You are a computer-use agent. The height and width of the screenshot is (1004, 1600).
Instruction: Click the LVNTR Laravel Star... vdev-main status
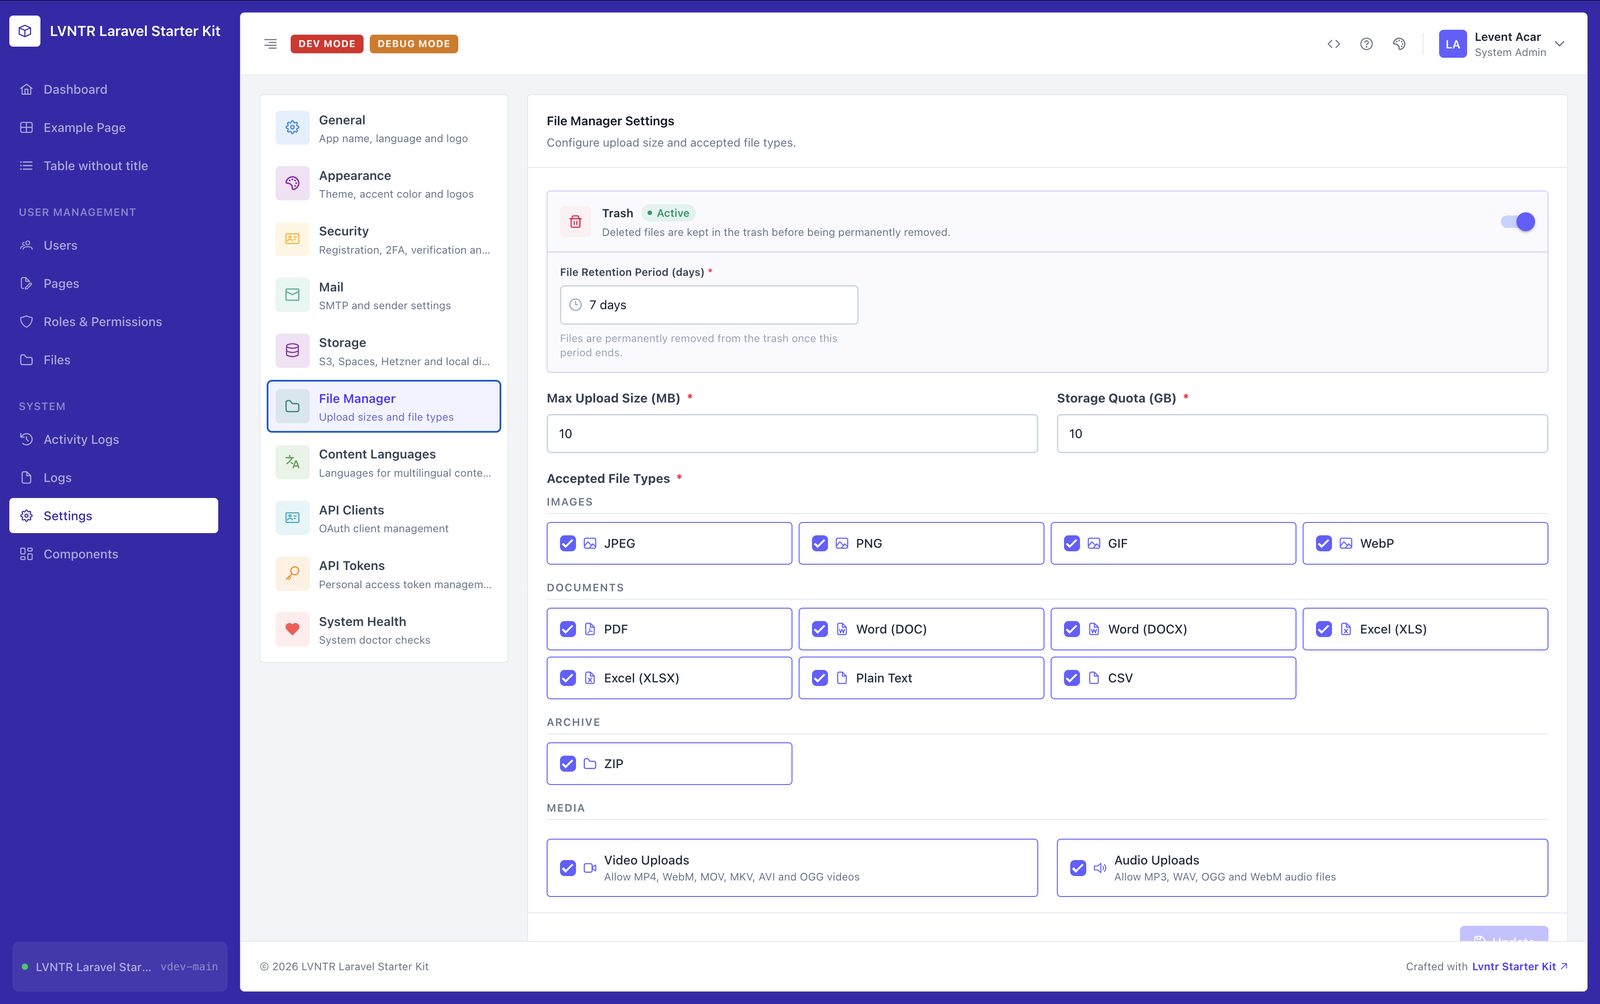tap(120, 967)
